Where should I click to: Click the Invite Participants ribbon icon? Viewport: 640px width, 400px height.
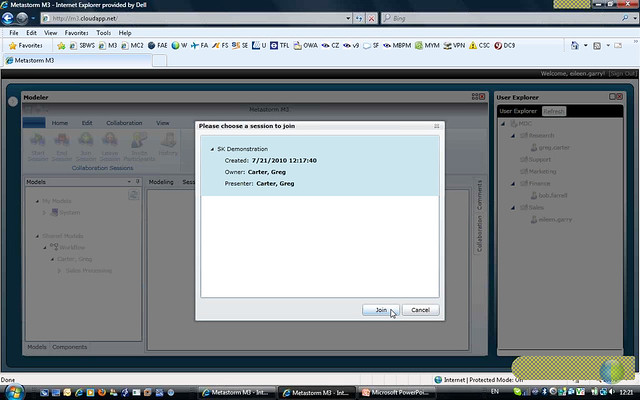(139, 147)
